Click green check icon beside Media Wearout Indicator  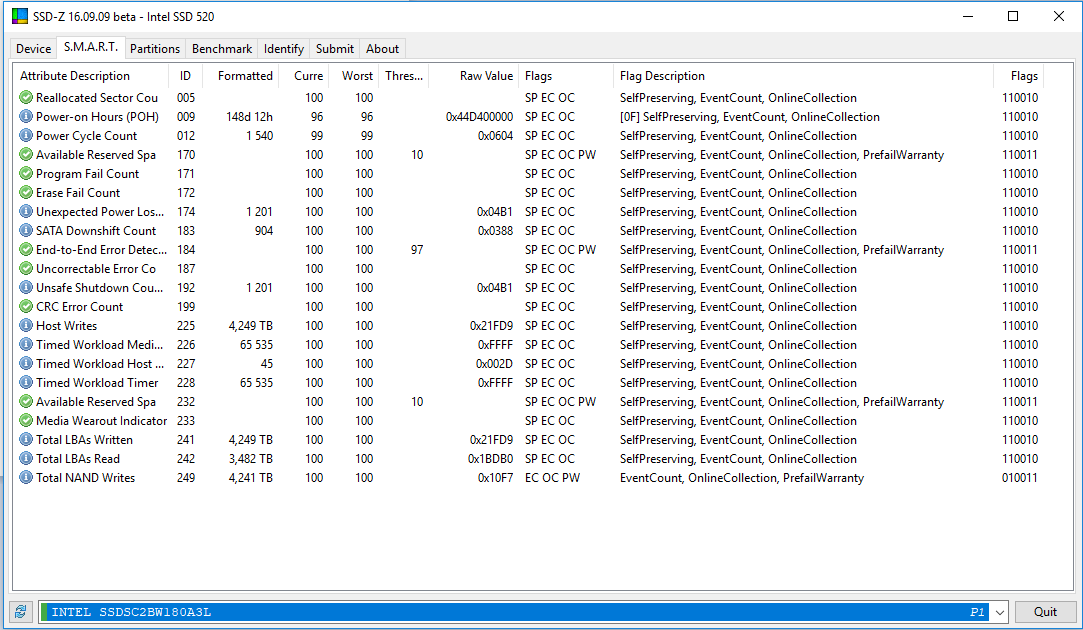(26, 421)
